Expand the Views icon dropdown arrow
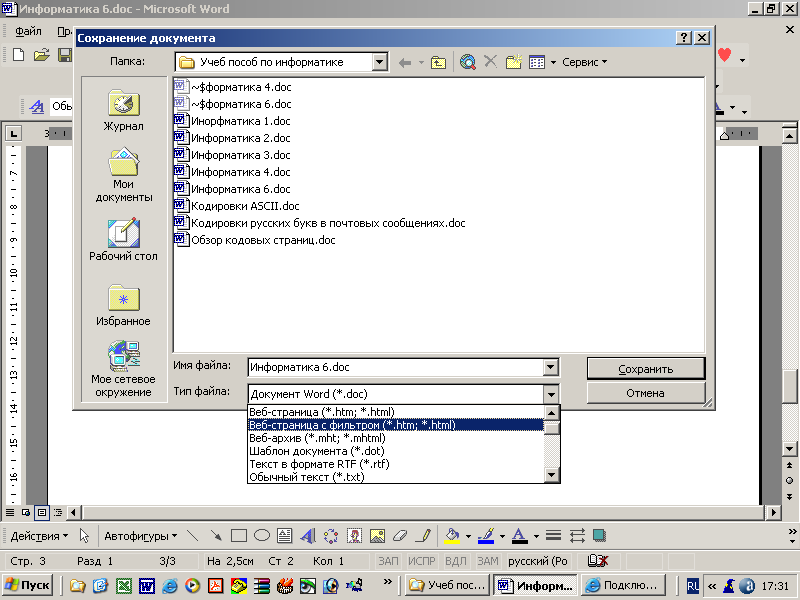This screenshot has width=800, height=600. coord(553,63)
